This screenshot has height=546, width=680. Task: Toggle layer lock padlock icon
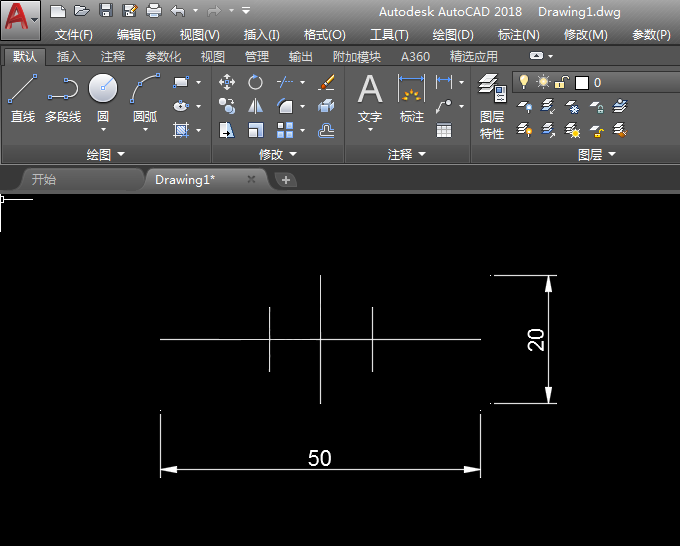(x=563, y=82)
